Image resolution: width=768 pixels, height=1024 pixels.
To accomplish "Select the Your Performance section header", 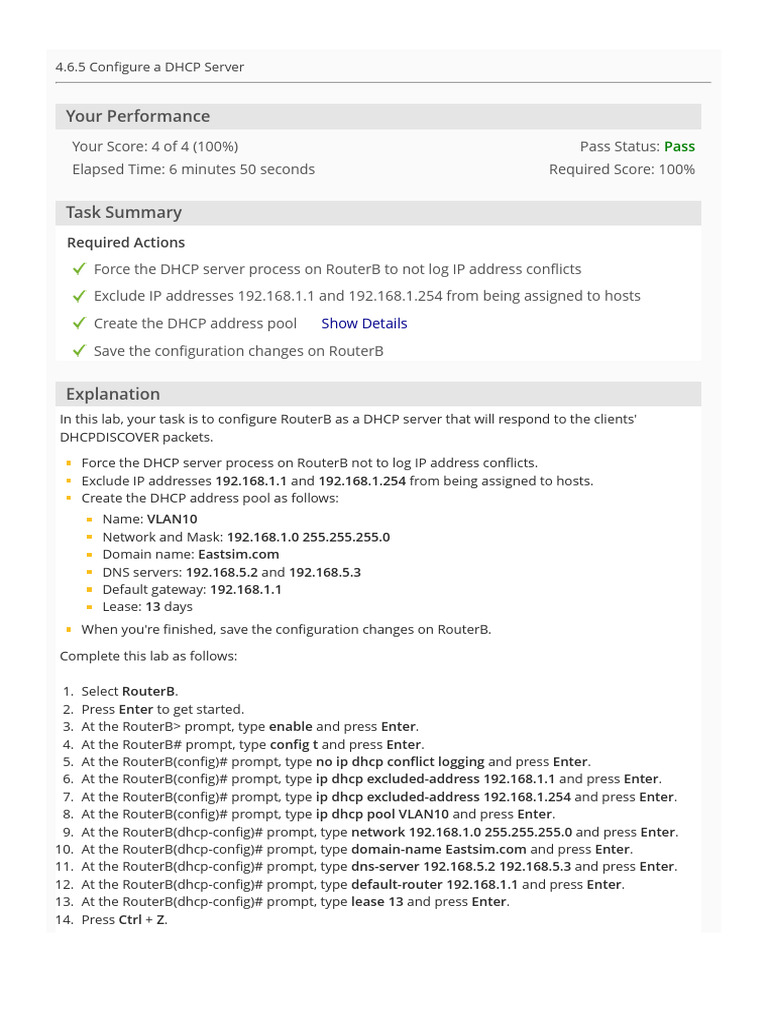I will coord(138,116).
